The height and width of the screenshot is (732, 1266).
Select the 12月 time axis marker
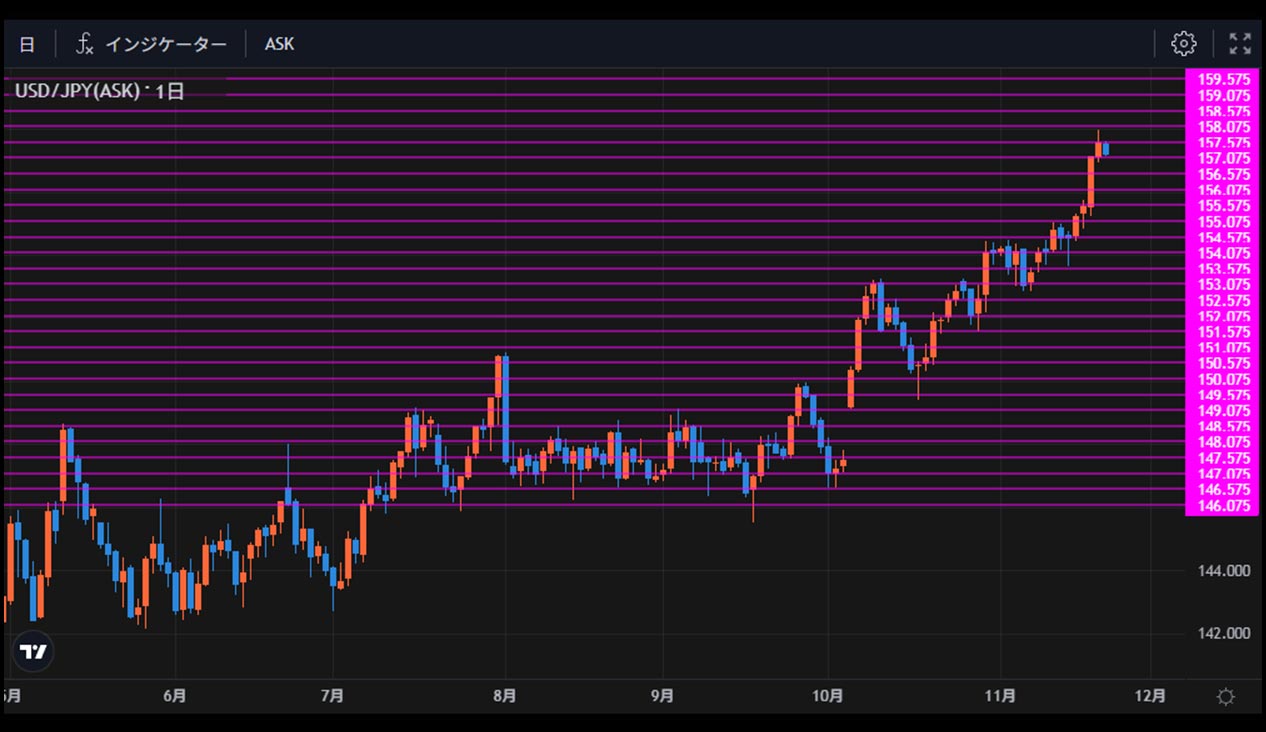tap(1150, 696)
